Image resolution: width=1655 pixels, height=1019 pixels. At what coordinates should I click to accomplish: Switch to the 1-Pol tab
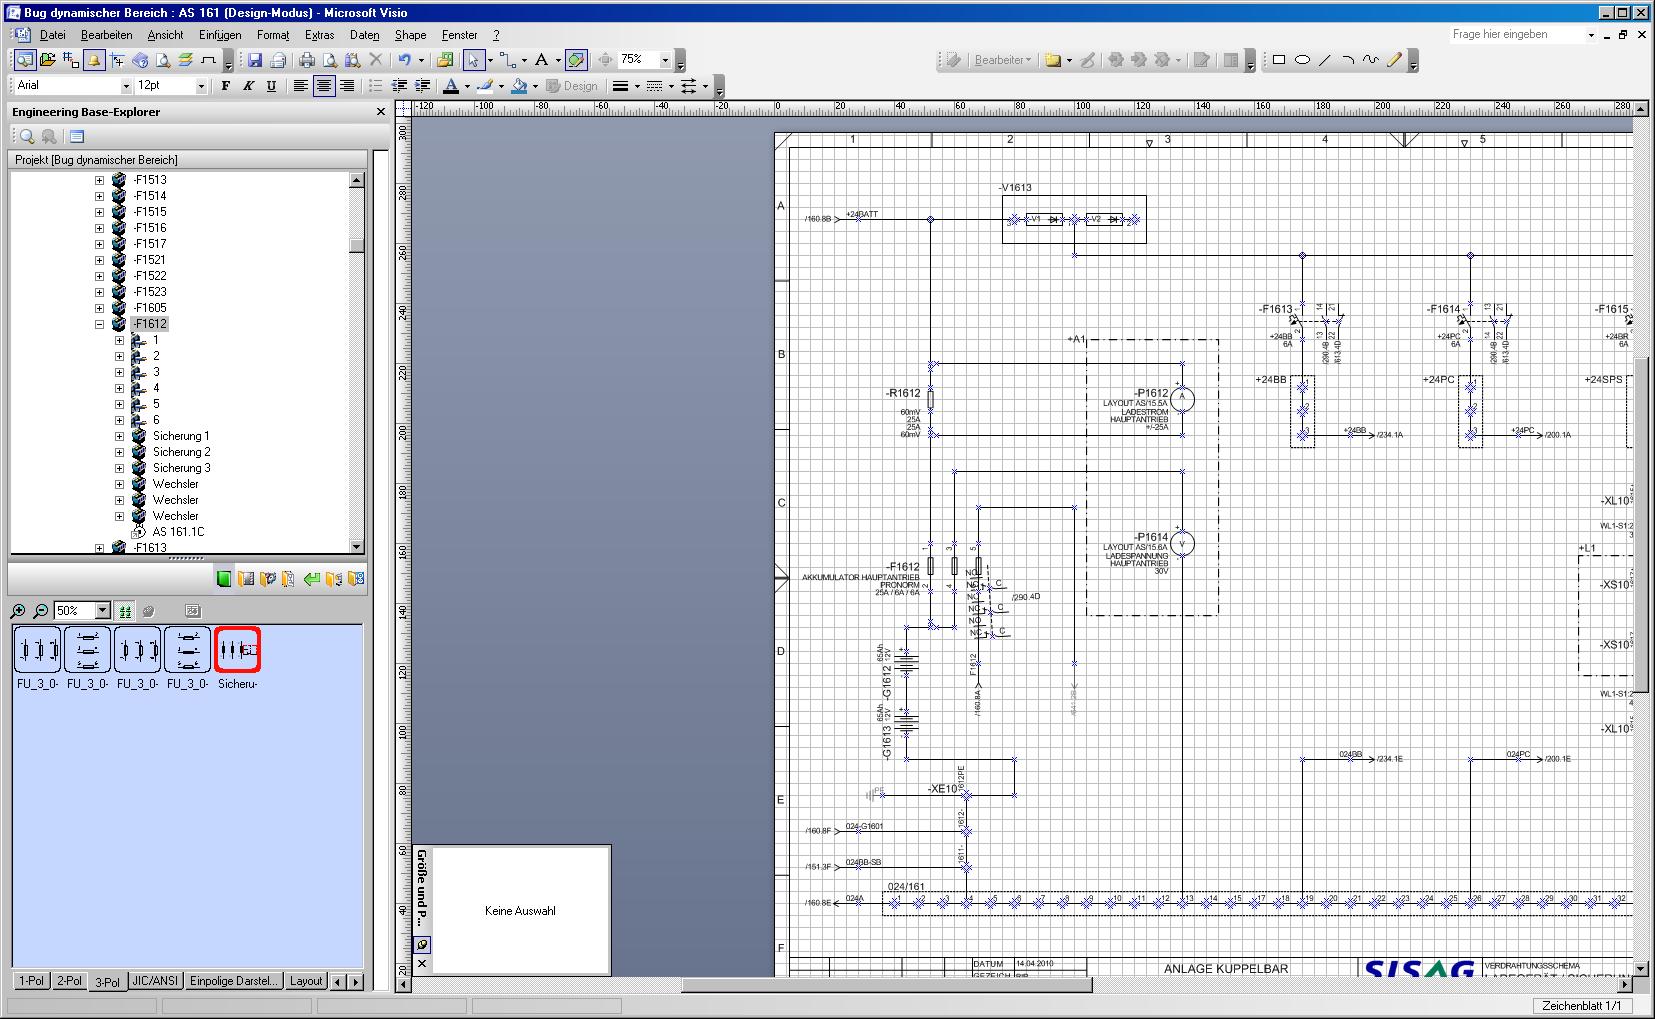click(x=32, y=981)
